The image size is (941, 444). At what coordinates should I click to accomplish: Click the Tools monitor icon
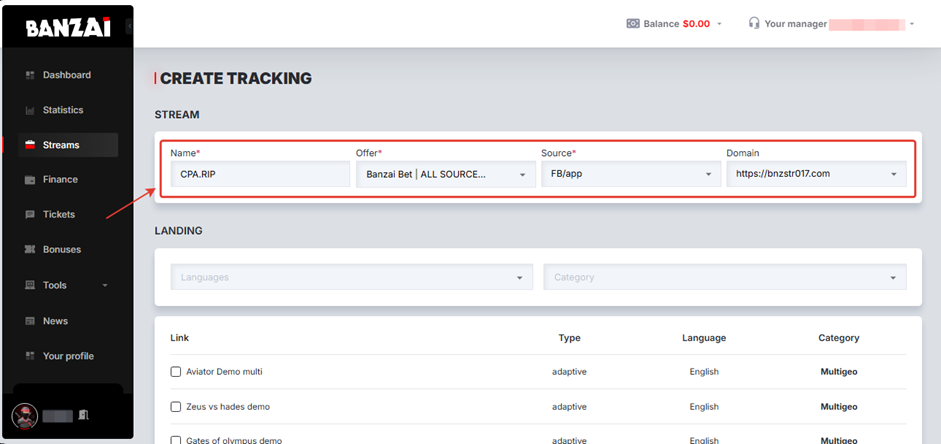point(30,285)
